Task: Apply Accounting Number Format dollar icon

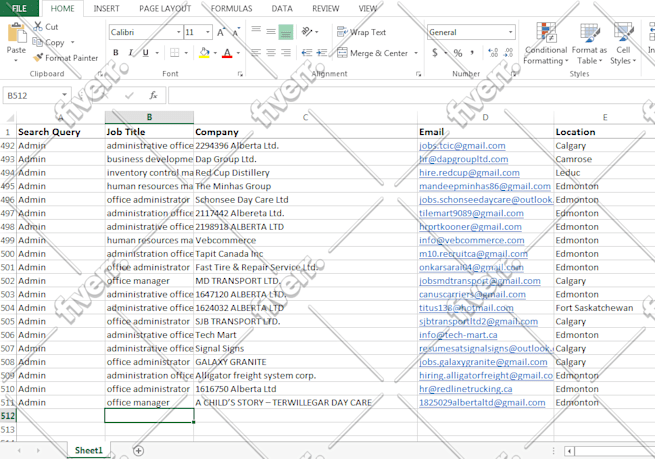Action: click(x=435, y=53)
